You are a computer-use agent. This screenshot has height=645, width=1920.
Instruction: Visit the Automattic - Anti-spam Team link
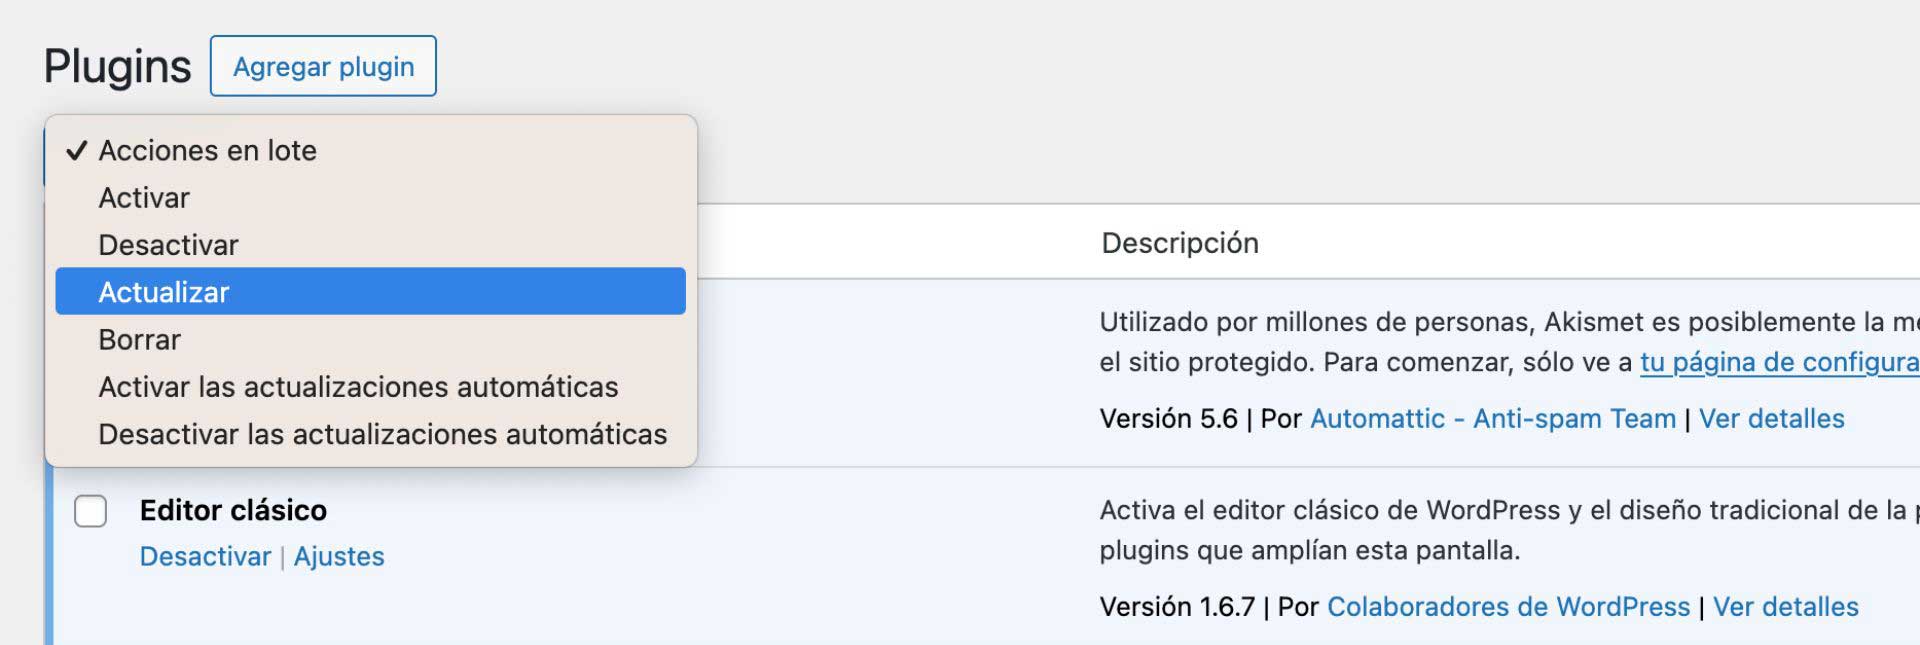pyautogui.click(x=1494, y=418)
